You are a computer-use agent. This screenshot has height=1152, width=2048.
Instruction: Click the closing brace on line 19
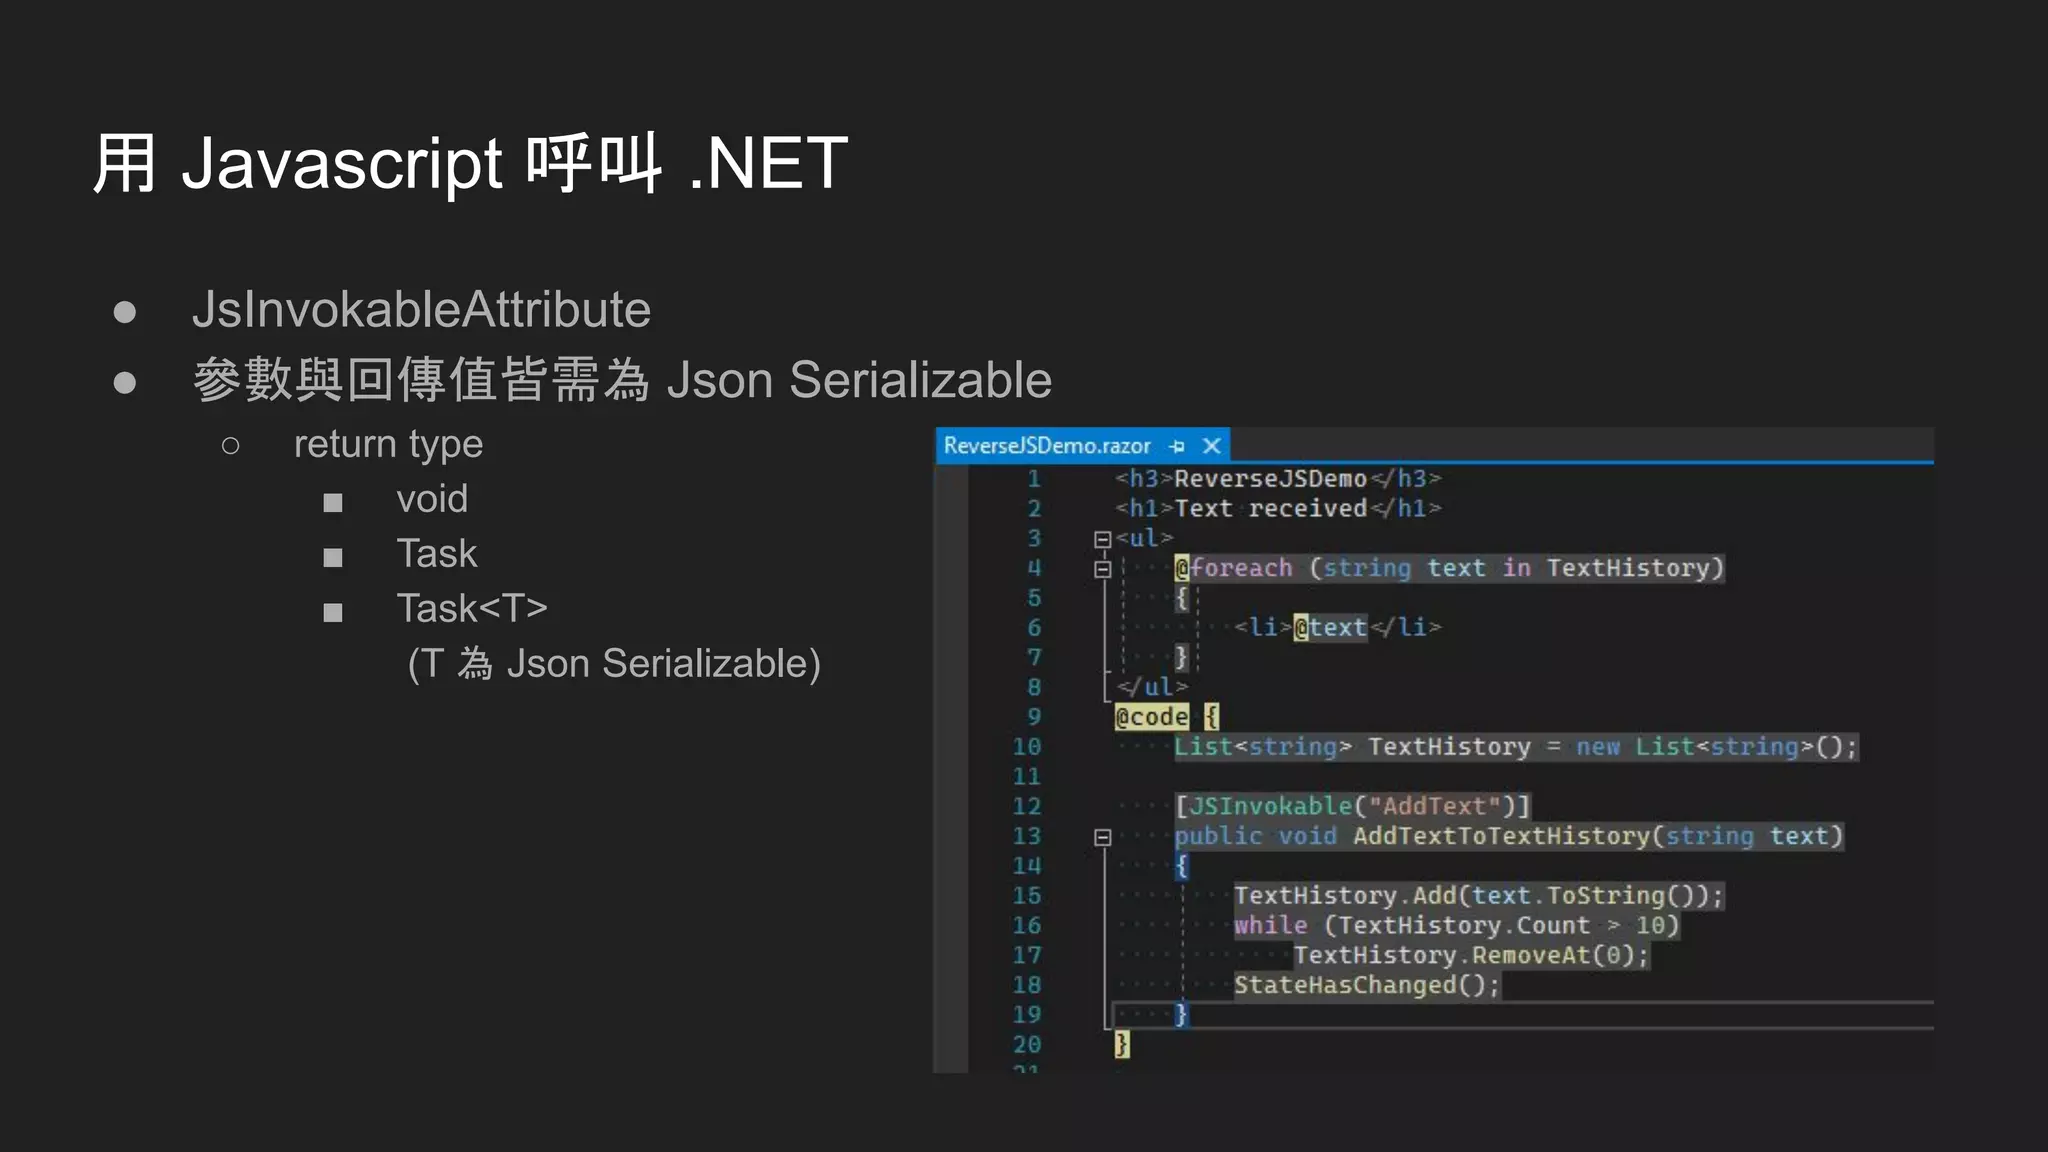[1181, 1015]
